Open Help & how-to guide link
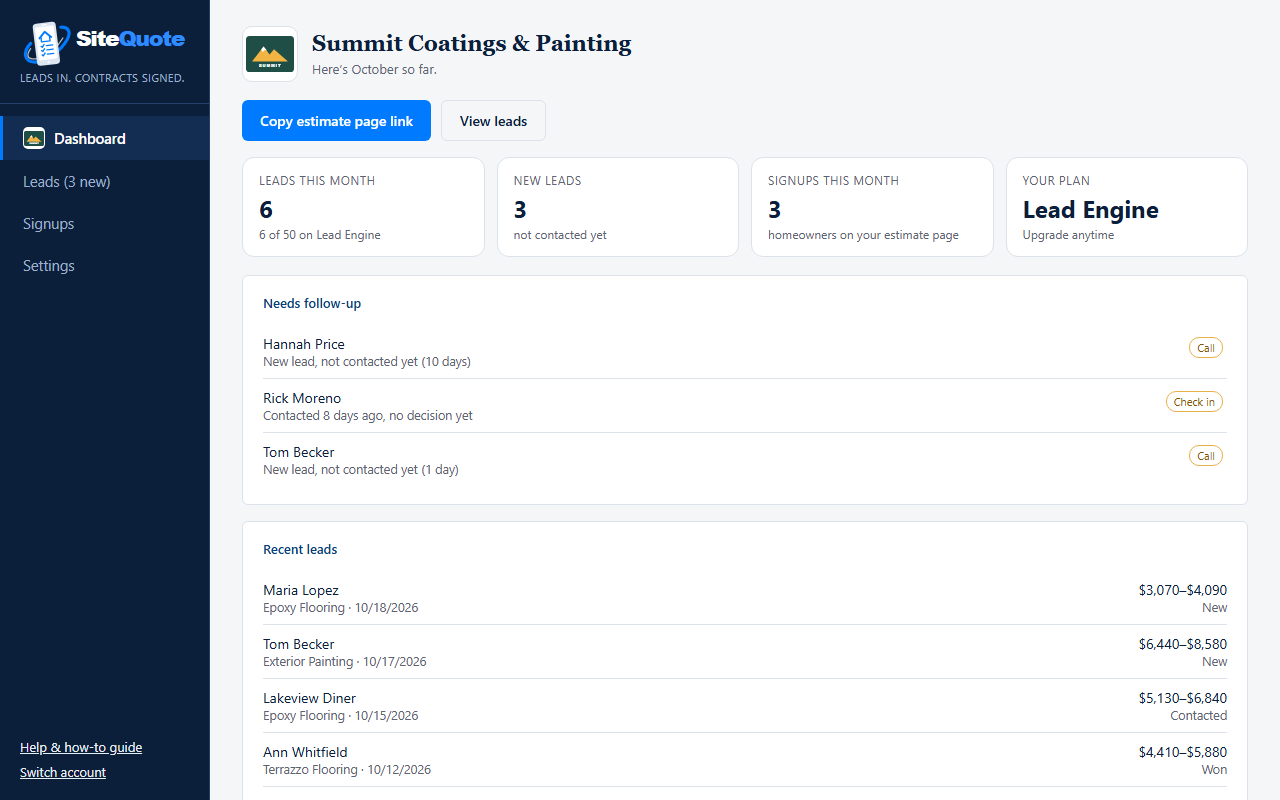 tap(81, 747)
